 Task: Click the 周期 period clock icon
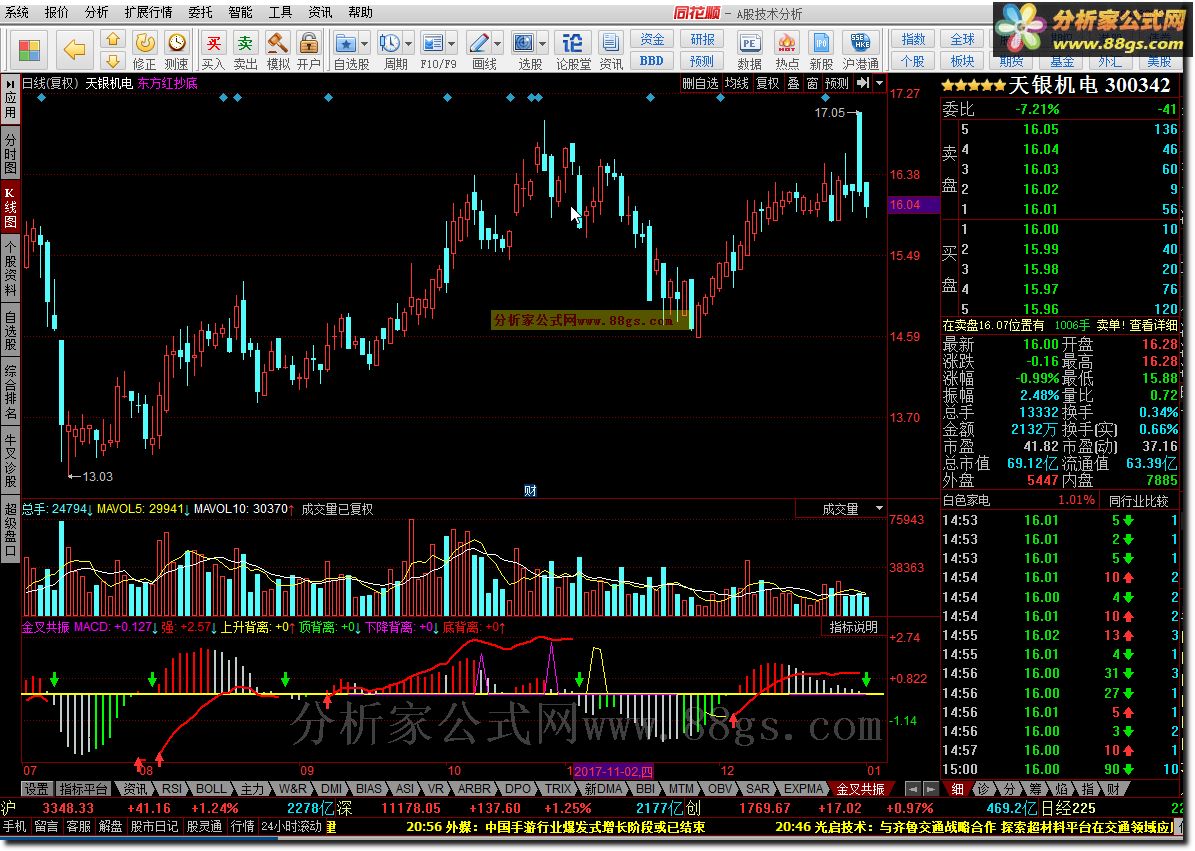(x=390, y=43)
